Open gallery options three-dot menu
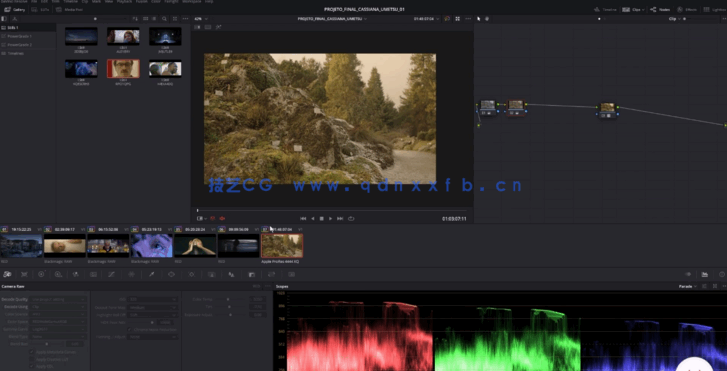This screenshot has width=727, height=371. pos(185,19)
